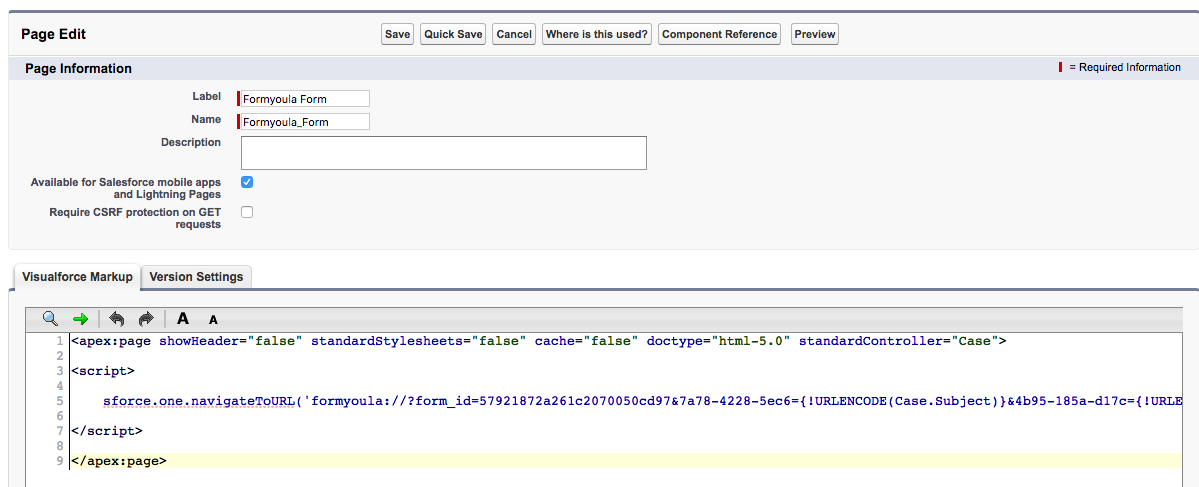The image size is (1199, 487).
Task: Preview the Visualforce page
Action: click(x=814, y=34)
